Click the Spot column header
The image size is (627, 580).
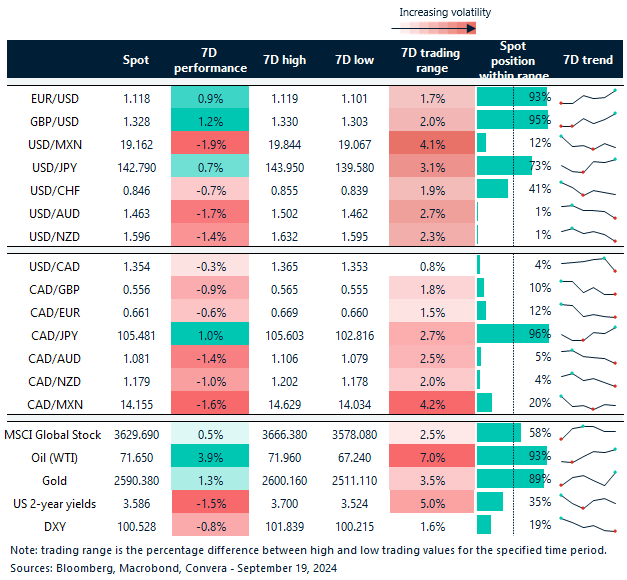click(135, 60)
